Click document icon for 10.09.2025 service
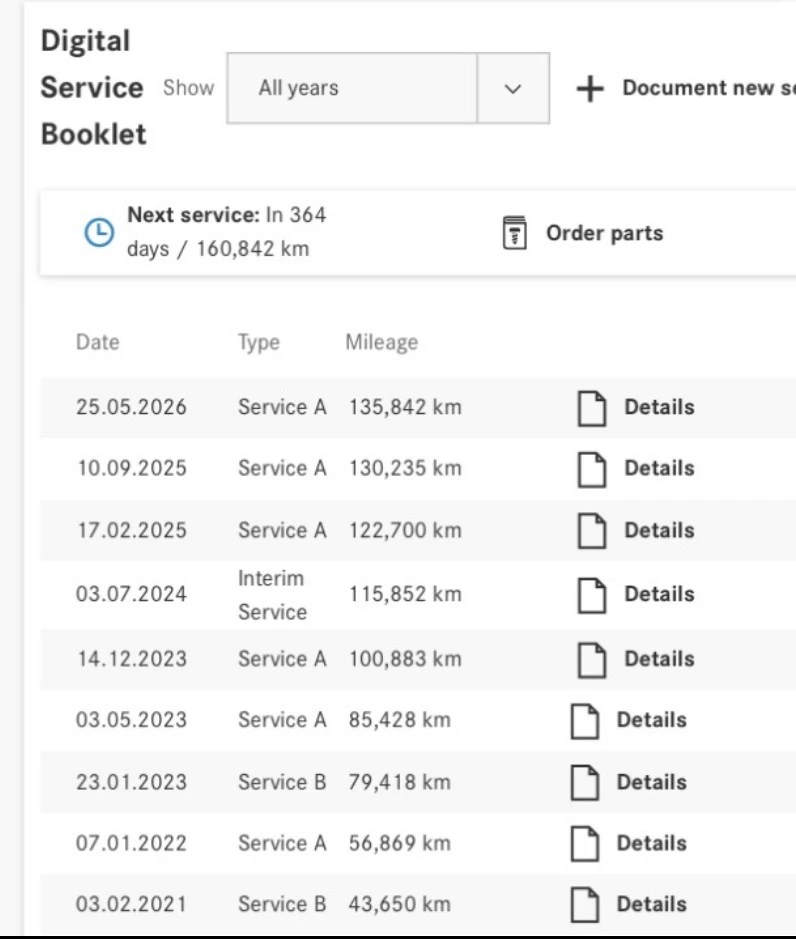 point(592,470)
